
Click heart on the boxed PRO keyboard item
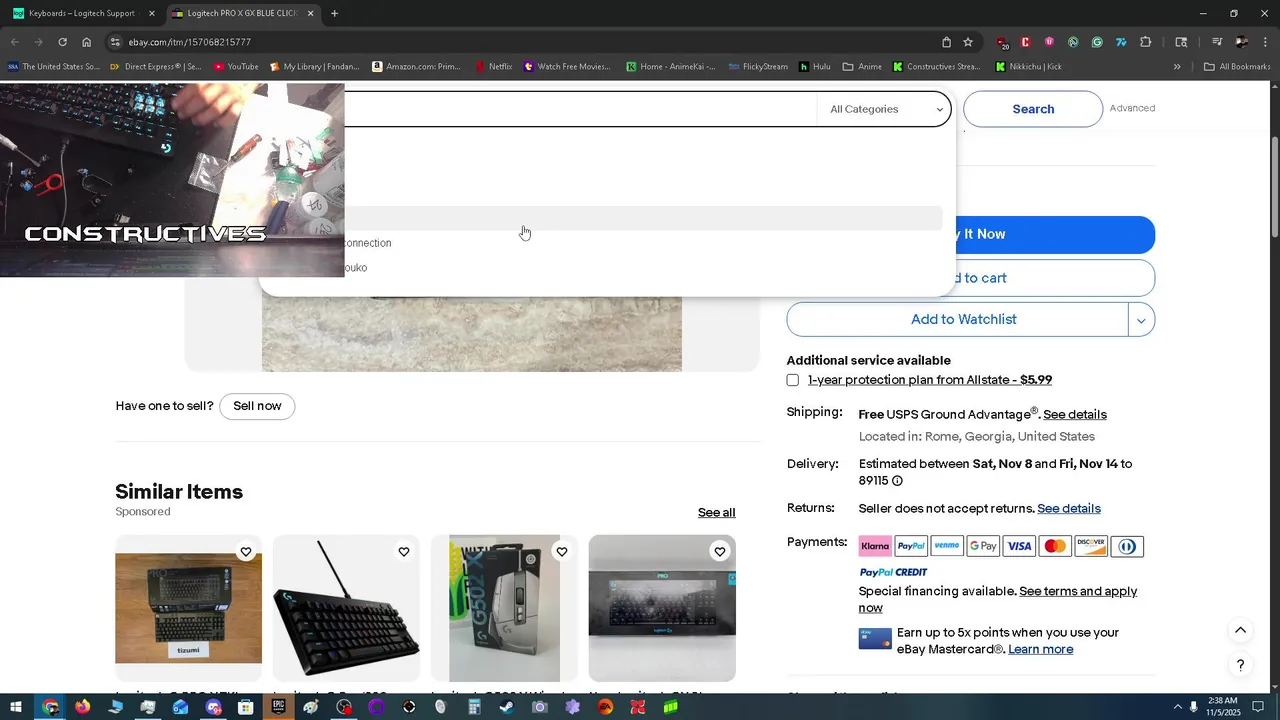pos(719,552)
